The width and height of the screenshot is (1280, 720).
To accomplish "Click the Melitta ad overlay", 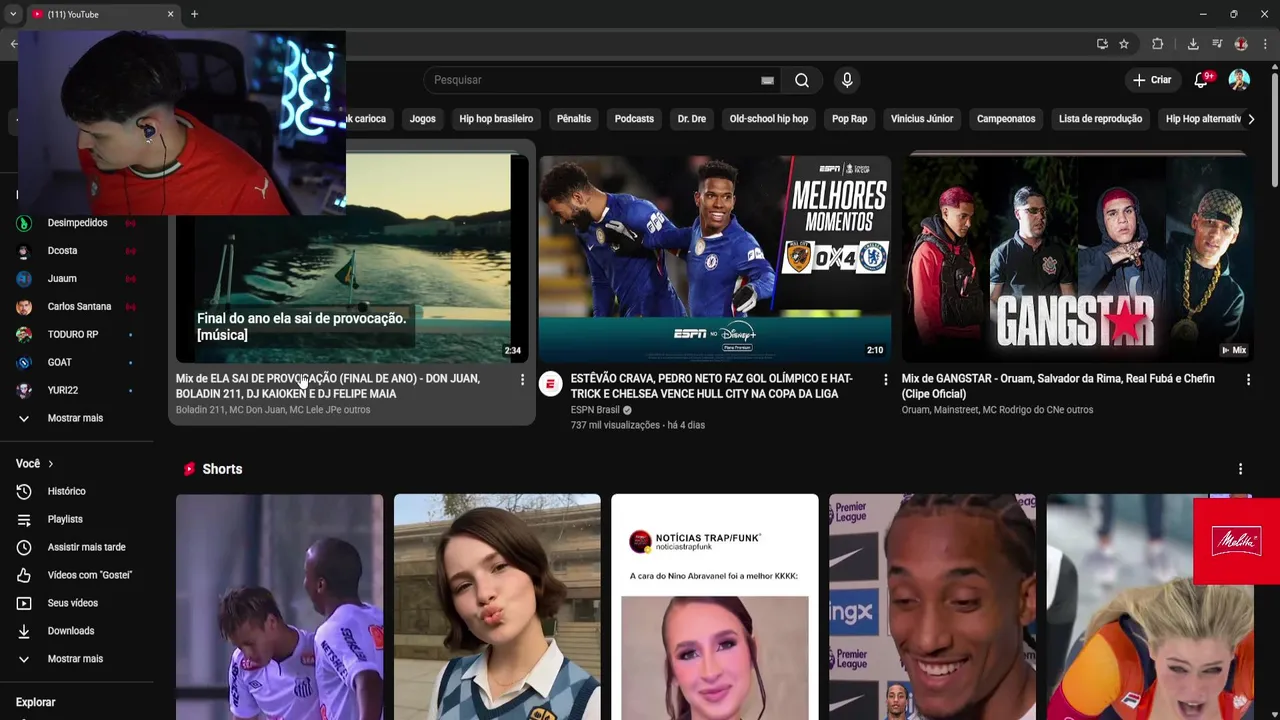I will pyautogui.click(x=1236, y=541).
